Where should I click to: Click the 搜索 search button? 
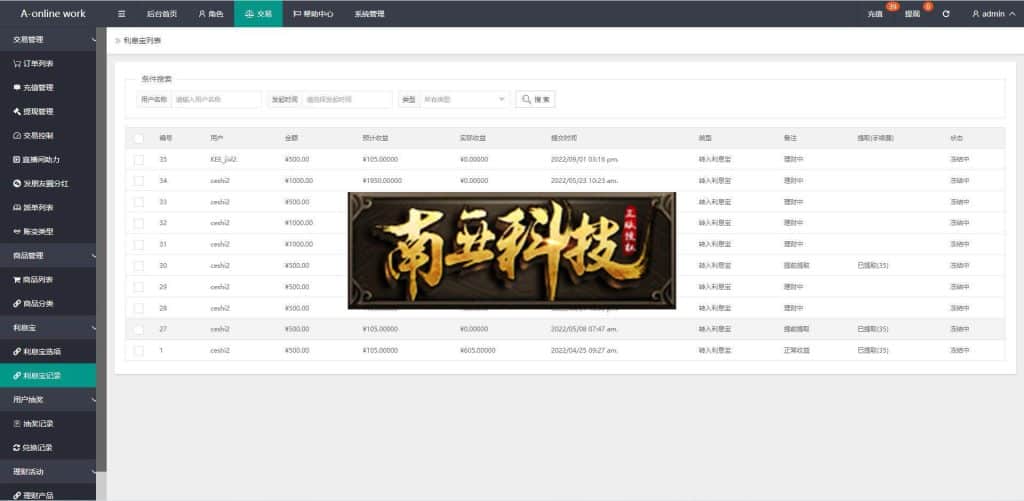(x=536, y=99)
